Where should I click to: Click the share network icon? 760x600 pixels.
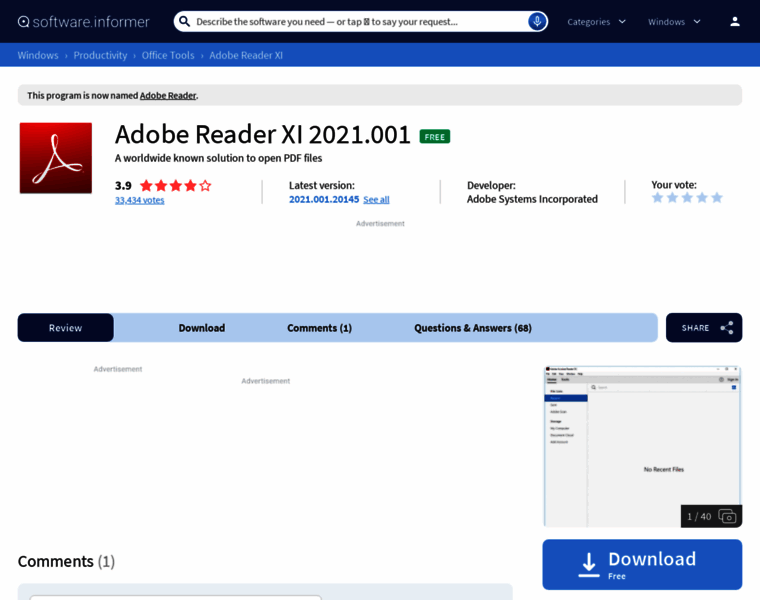[x=727, y=328]
